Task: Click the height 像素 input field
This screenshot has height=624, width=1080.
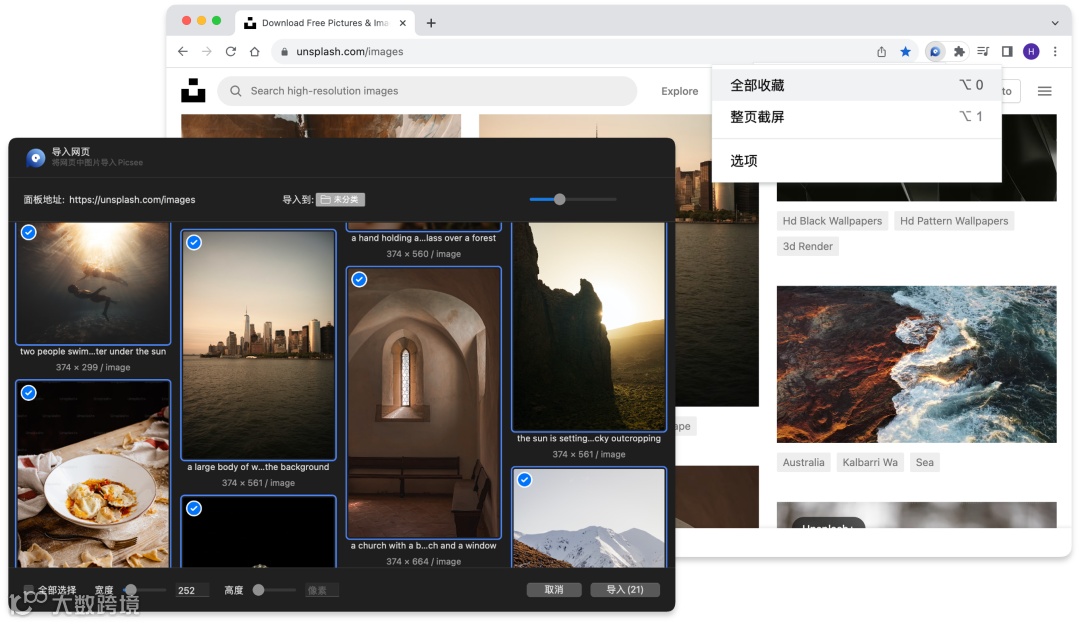Action: point(322,590)
